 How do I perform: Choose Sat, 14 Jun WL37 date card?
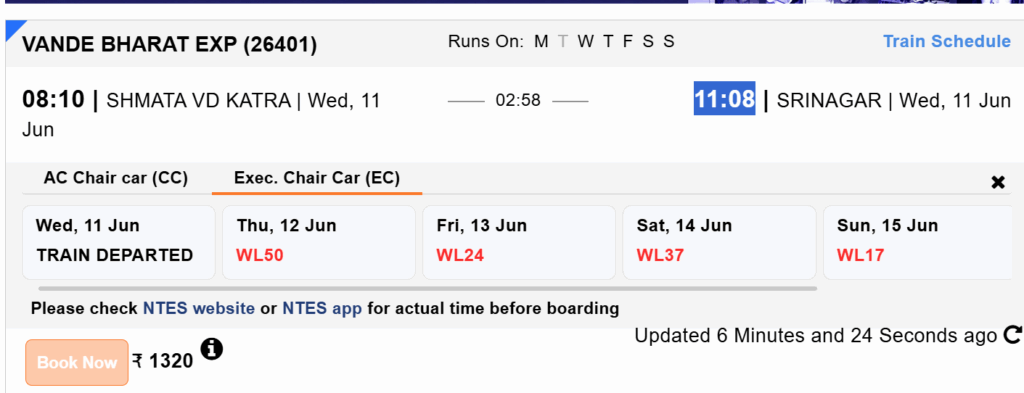tap(719, 242)
